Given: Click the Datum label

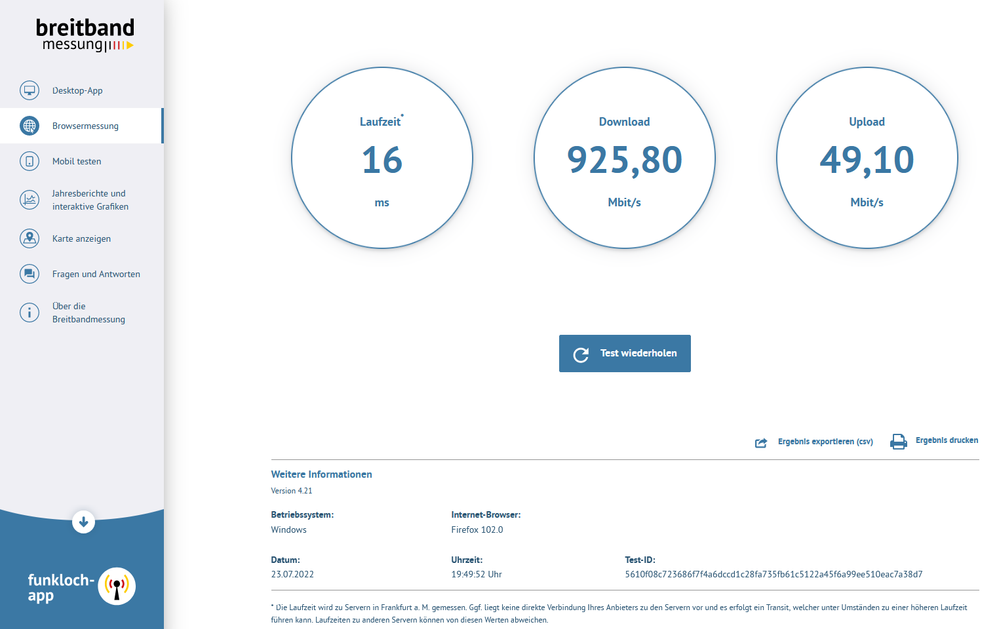Looking at the screenshot, I should coord(285,560).
